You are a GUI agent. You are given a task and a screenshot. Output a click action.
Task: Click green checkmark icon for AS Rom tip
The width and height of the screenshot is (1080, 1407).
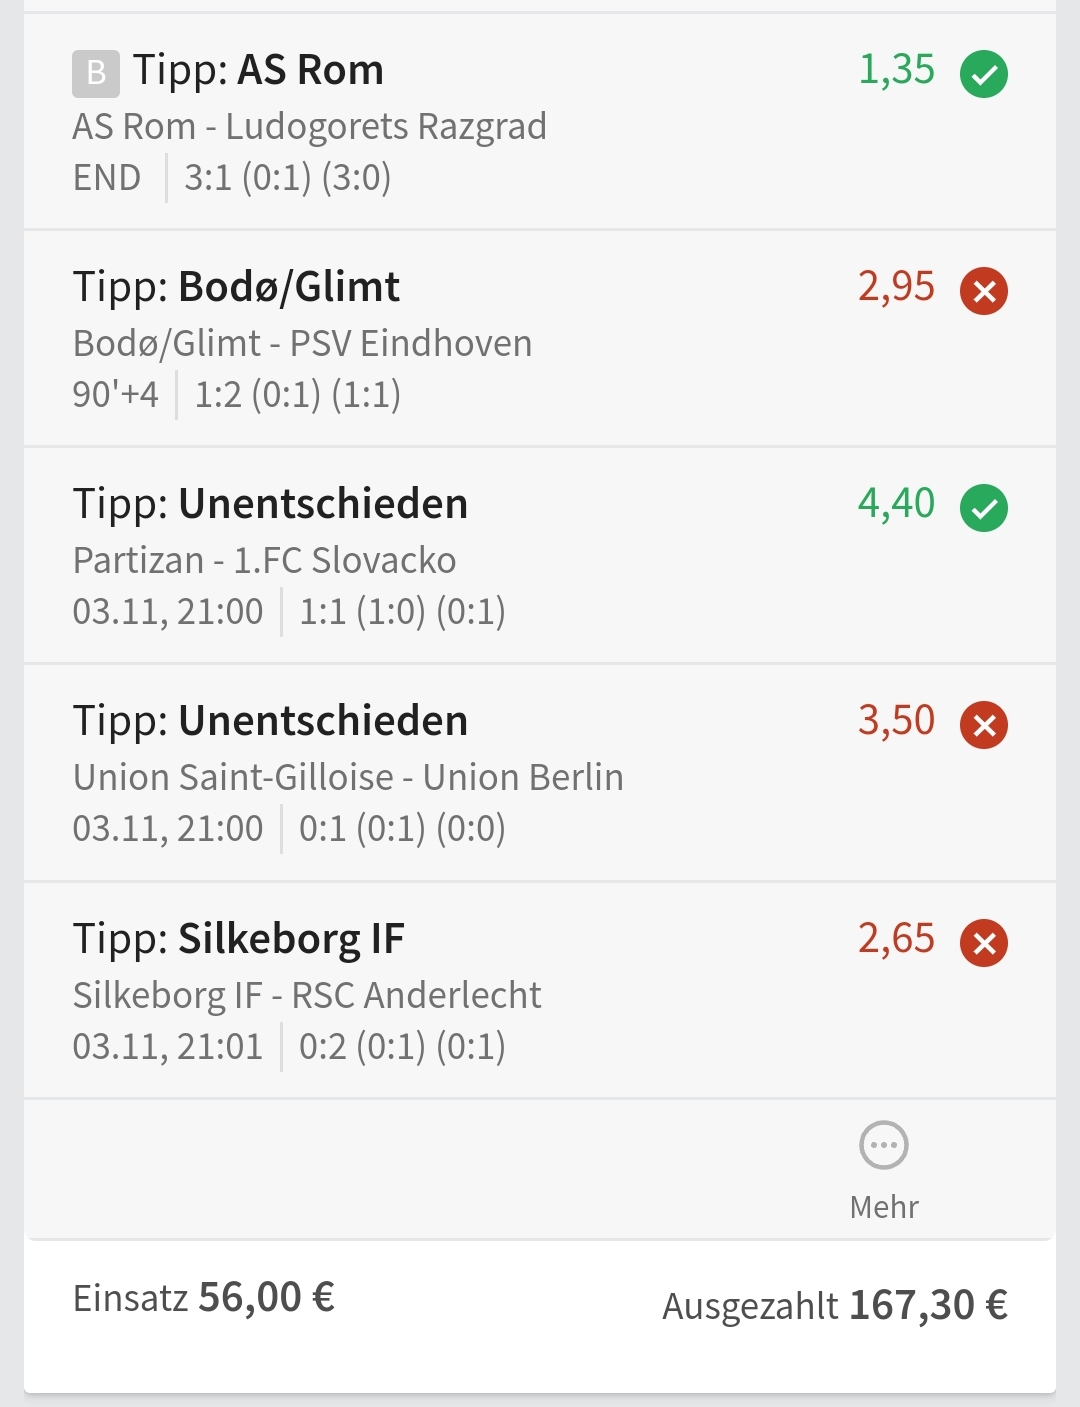984,74
